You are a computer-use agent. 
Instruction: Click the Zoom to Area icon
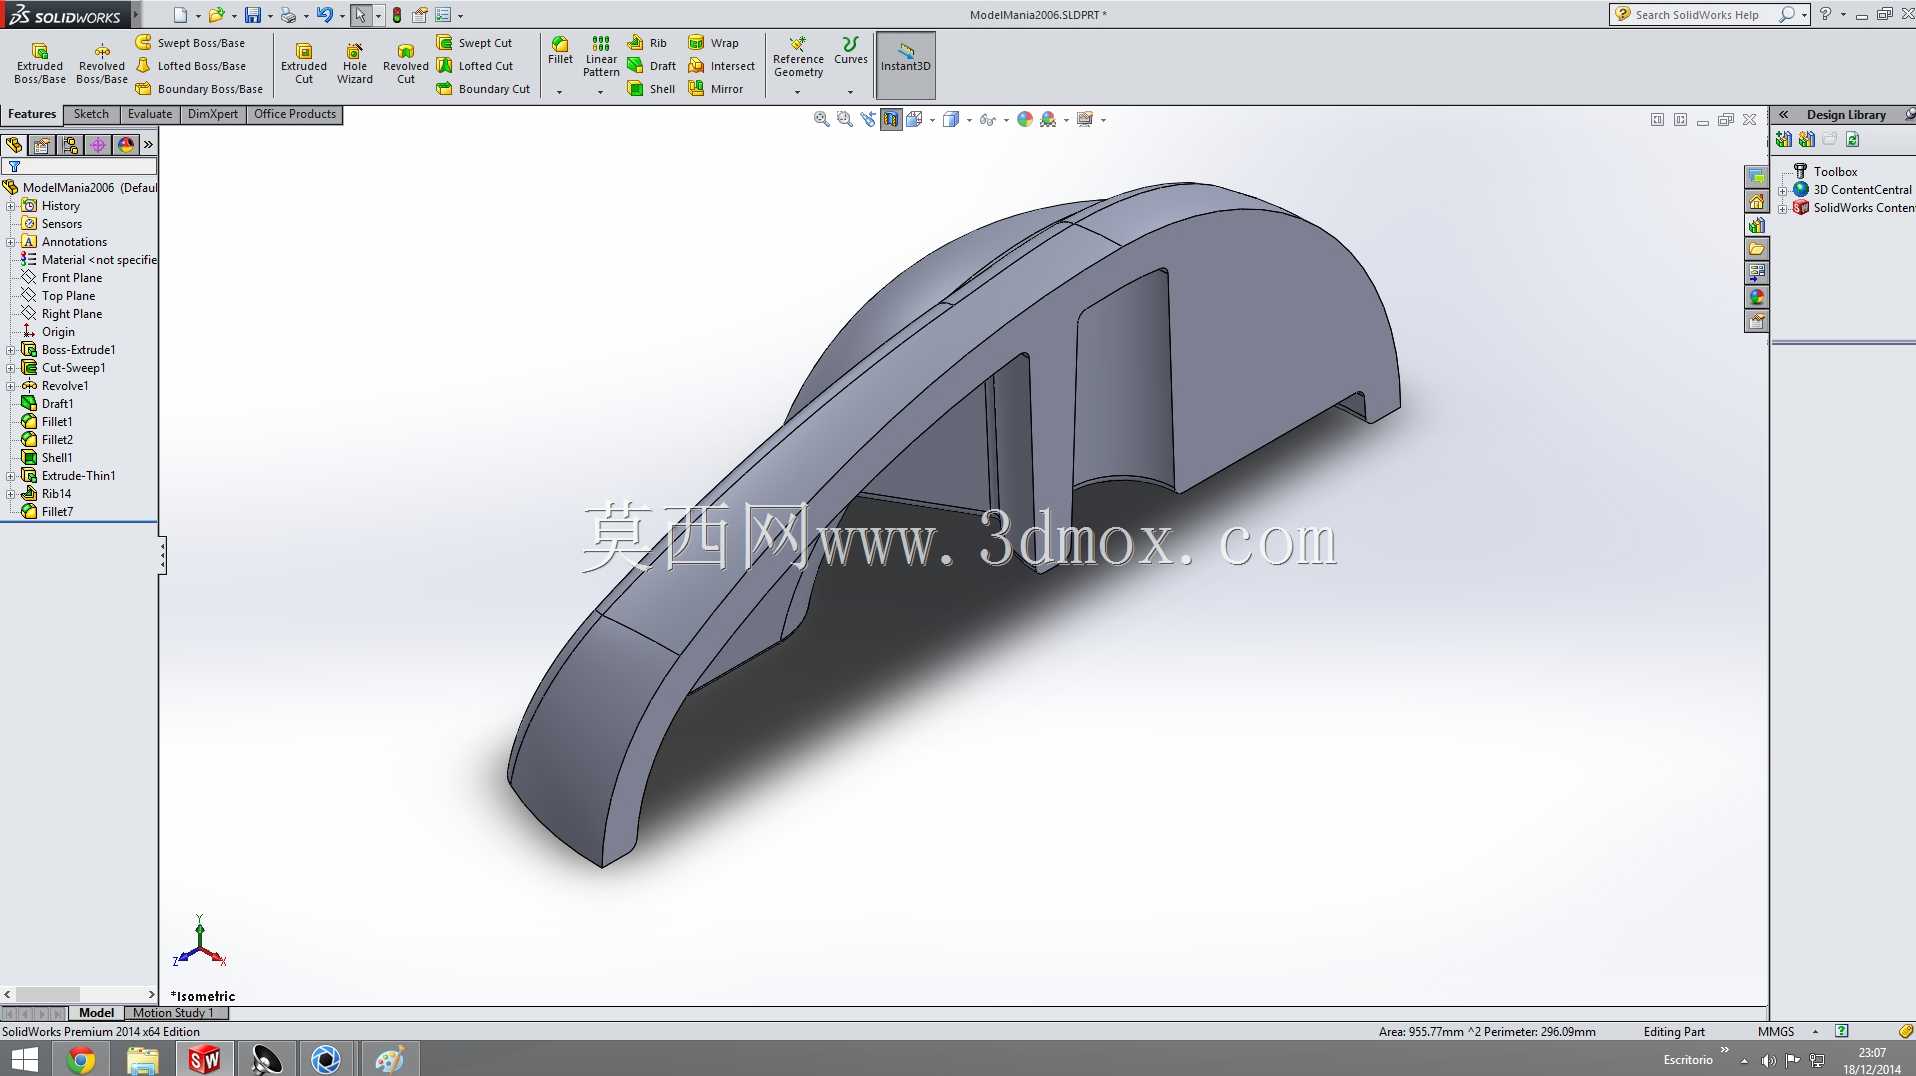845,120
